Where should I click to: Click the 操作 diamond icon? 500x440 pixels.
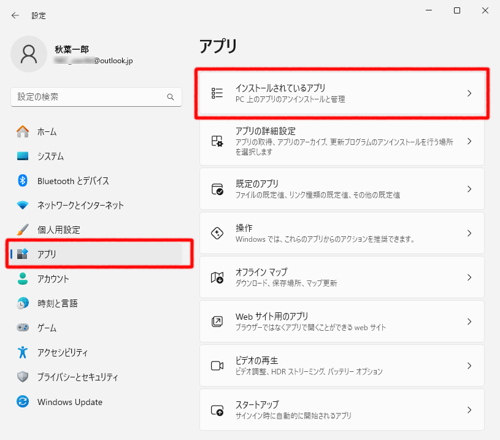tap(217, 233)
